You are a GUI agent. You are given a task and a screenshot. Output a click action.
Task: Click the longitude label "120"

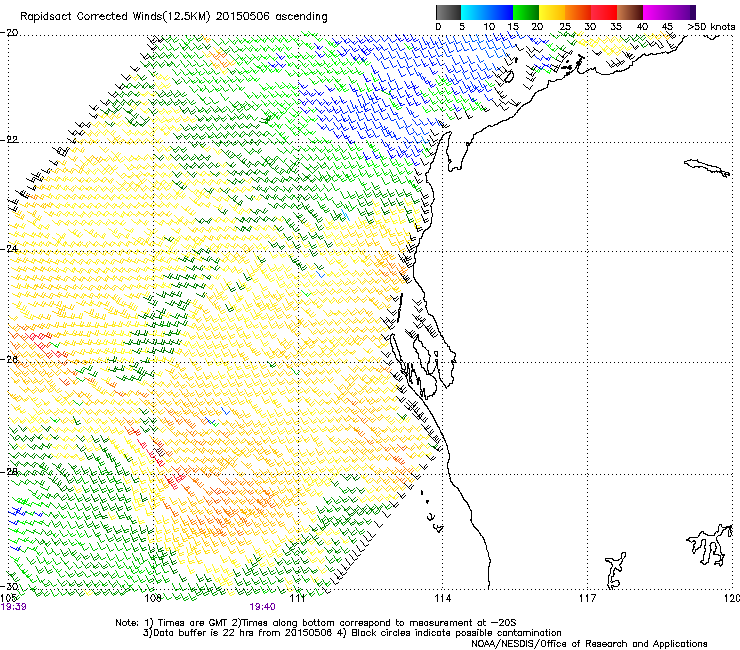pos(732,599)
